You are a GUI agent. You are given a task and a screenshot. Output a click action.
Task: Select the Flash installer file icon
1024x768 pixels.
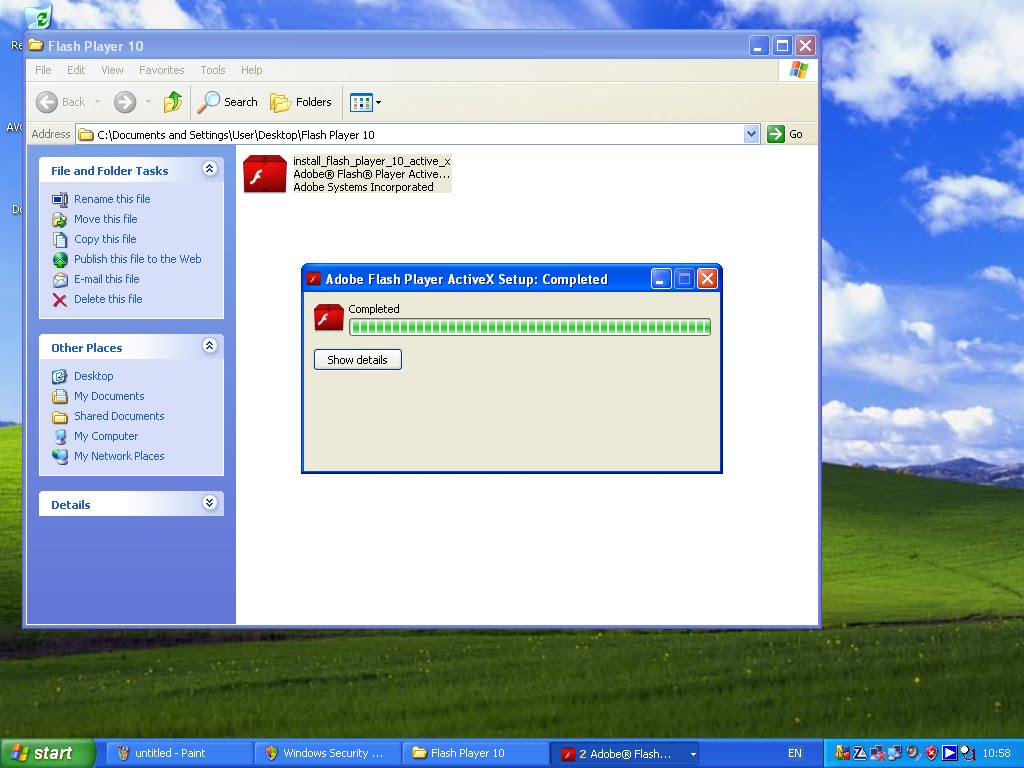(264, 174)
